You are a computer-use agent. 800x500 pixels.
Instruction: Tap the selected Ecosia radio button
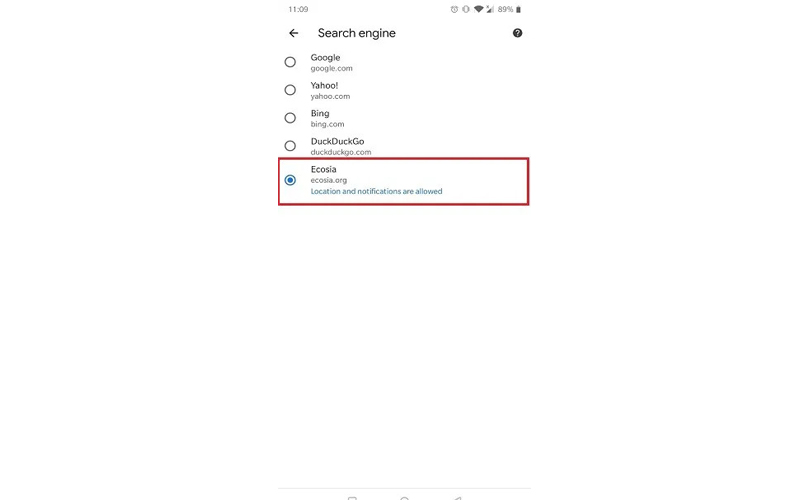point(290,180)
